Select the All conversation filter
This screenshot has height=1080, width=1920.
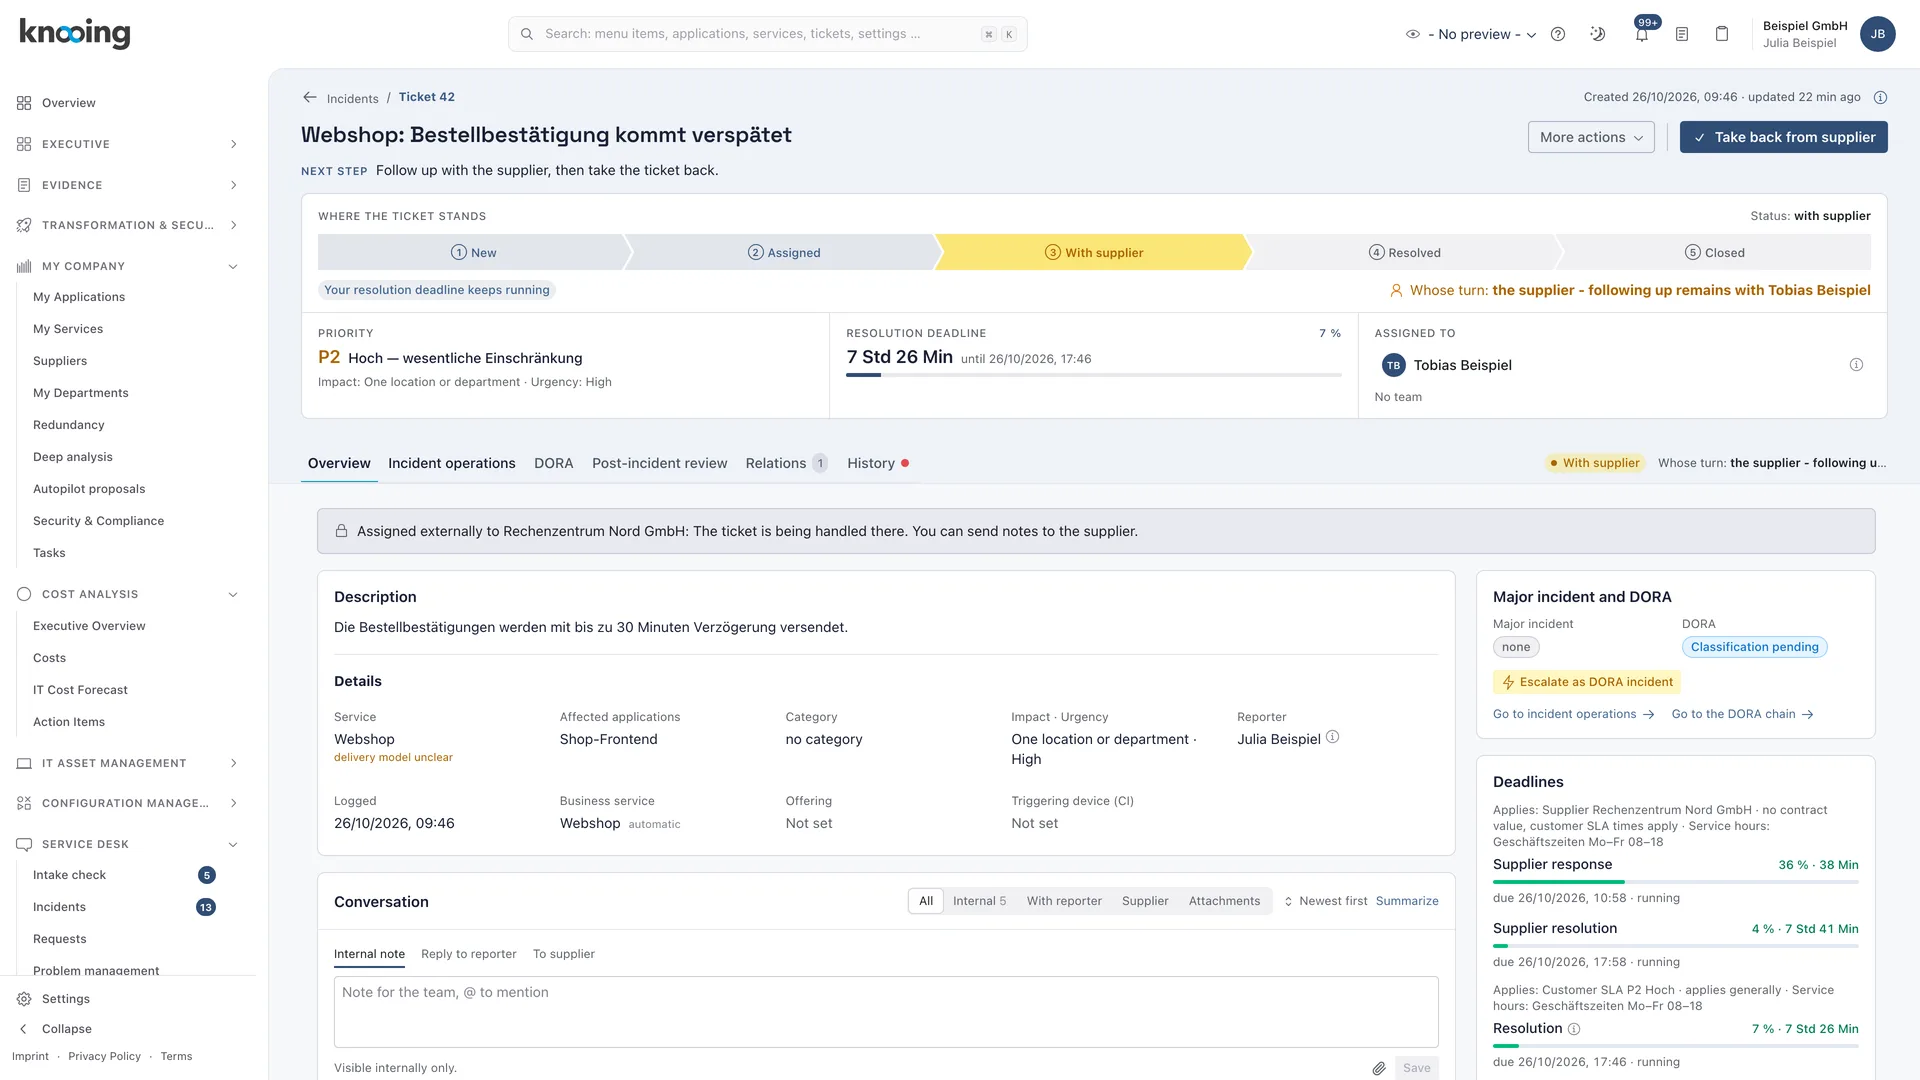[x=926, y=901]
